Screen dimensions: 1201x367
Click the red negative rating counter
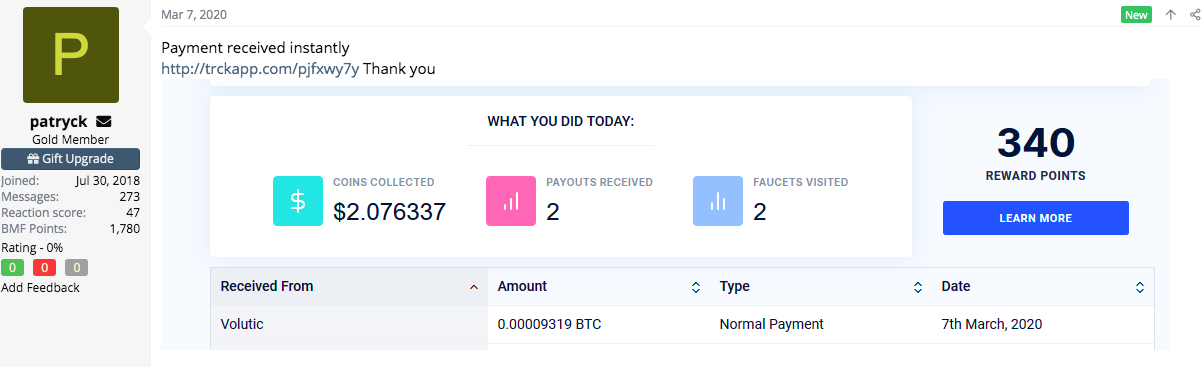pos(44,267)
